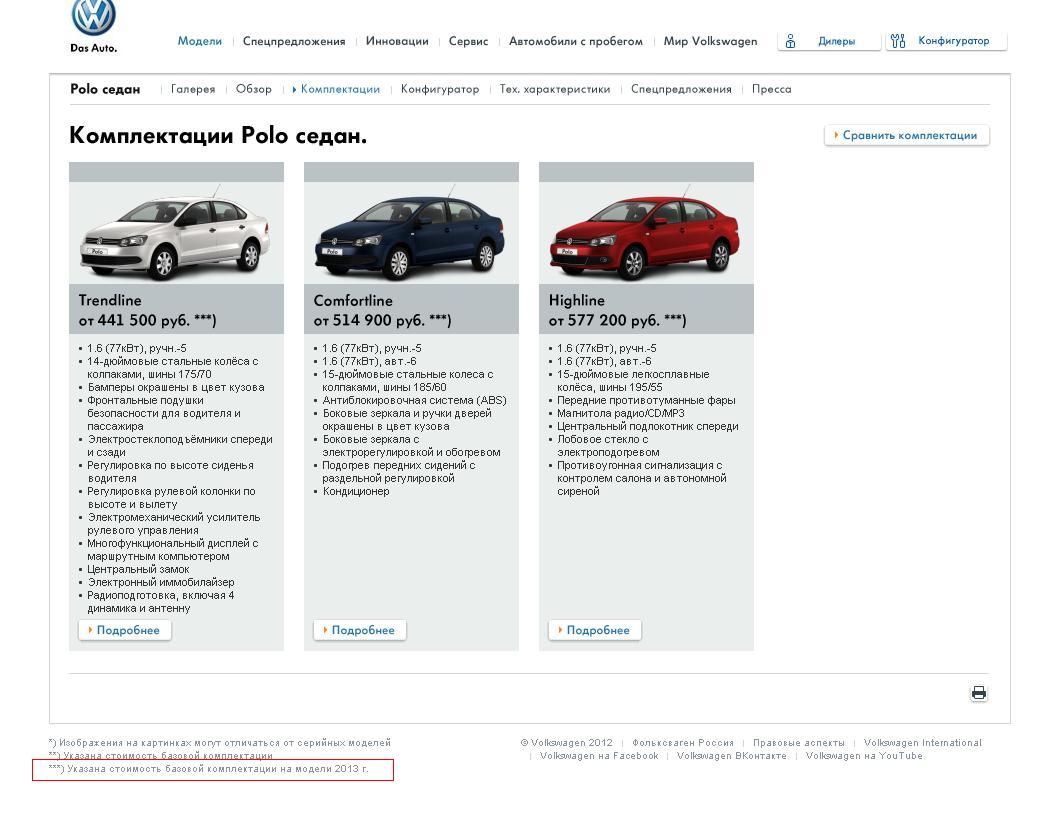Click Подробнее under Highline
This screenshot has height=839, width=1040.
click(x=594, y=630)
